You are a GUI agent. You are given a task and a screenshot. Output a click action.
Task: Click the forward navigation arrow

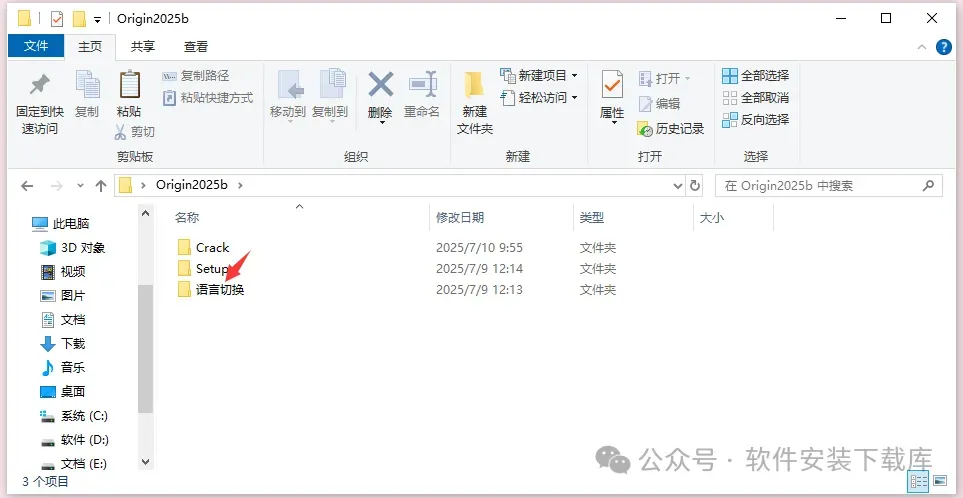[57, 185]
